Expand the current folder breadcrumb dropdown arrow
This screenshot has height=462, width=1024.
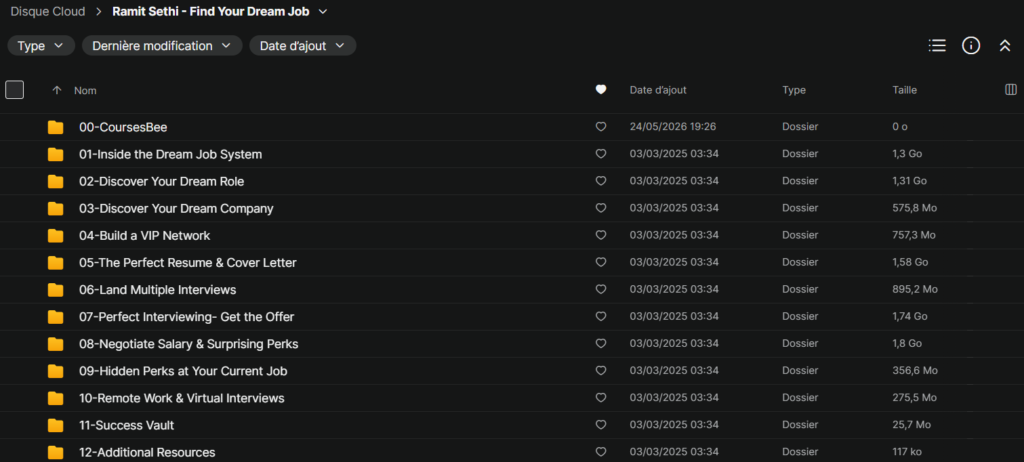pos(323,12)
